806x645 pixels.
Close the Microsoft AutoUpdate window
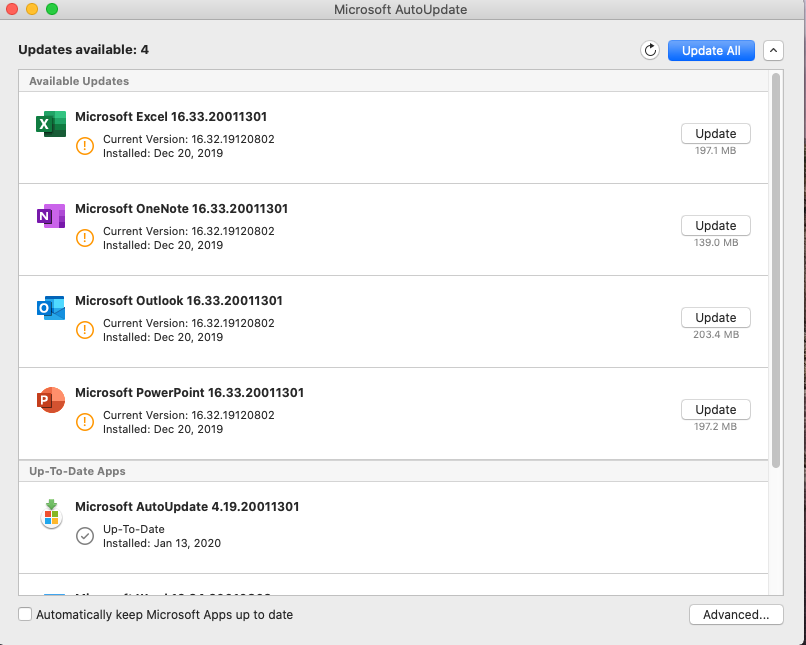click(12, 9)
